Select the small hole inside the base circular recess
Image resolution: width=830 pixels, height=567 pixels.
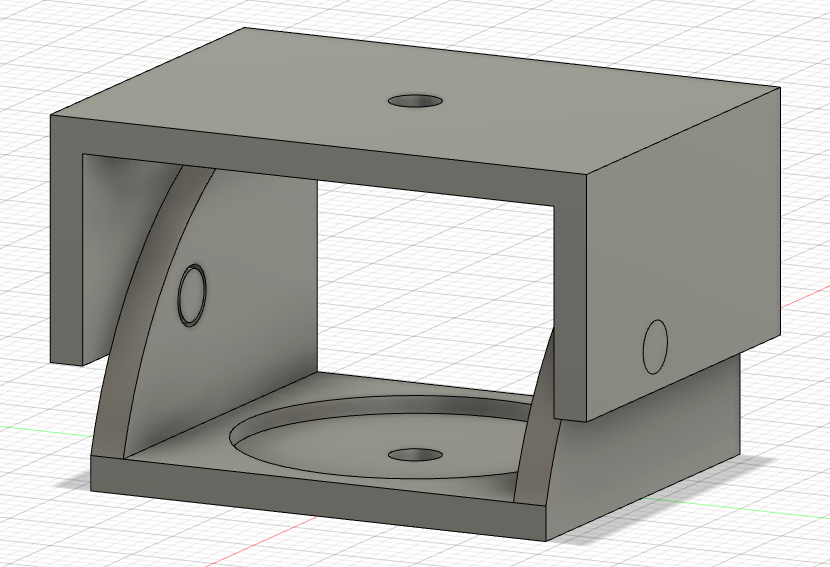coord(415,454)
